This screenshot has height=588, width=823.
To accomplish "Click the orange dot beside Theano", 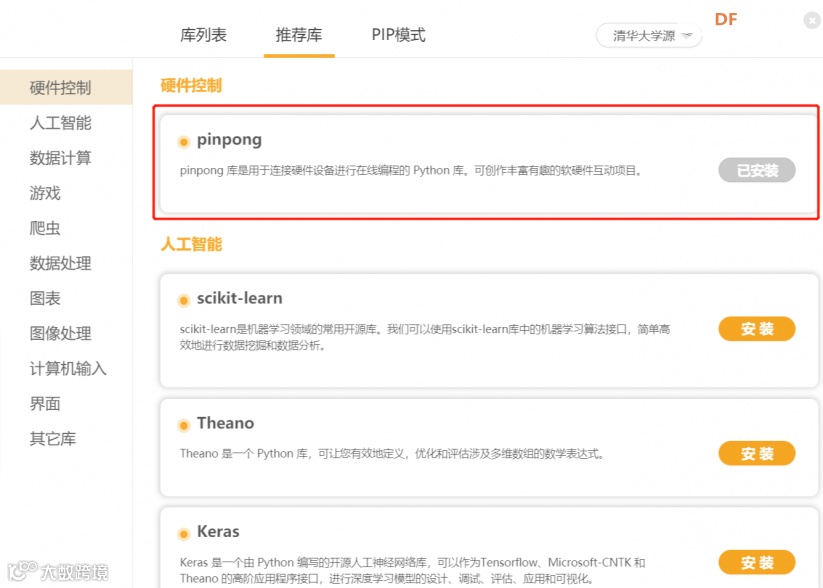I will [184, 425].
